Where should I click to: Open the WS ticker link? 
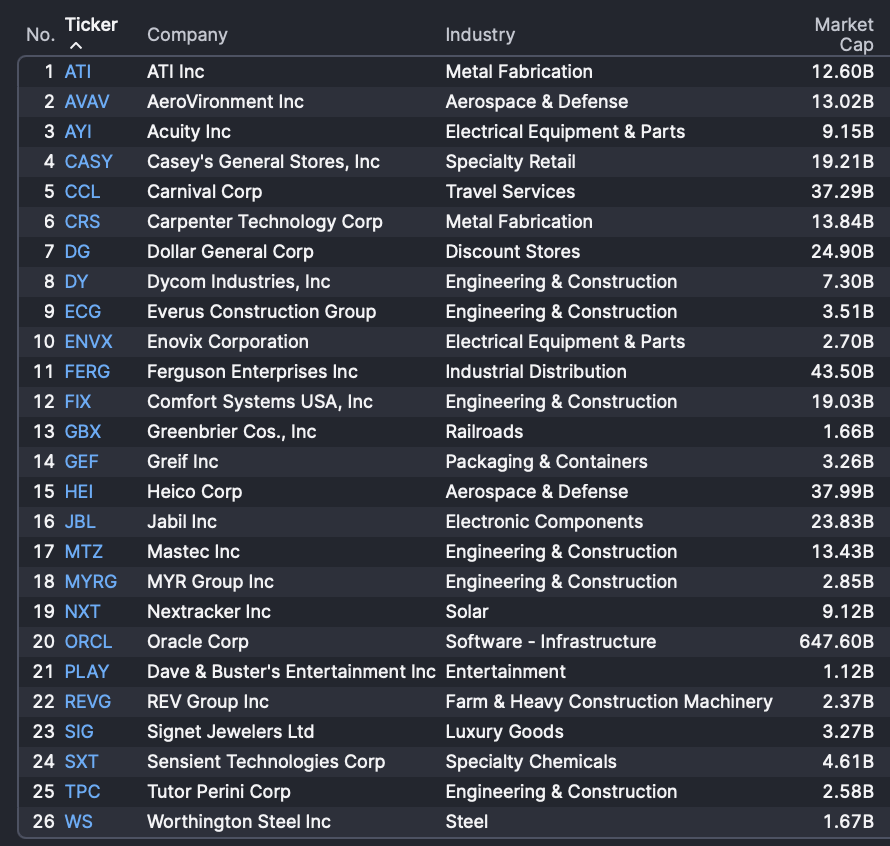pyautogui.click(x=78, y=822)
